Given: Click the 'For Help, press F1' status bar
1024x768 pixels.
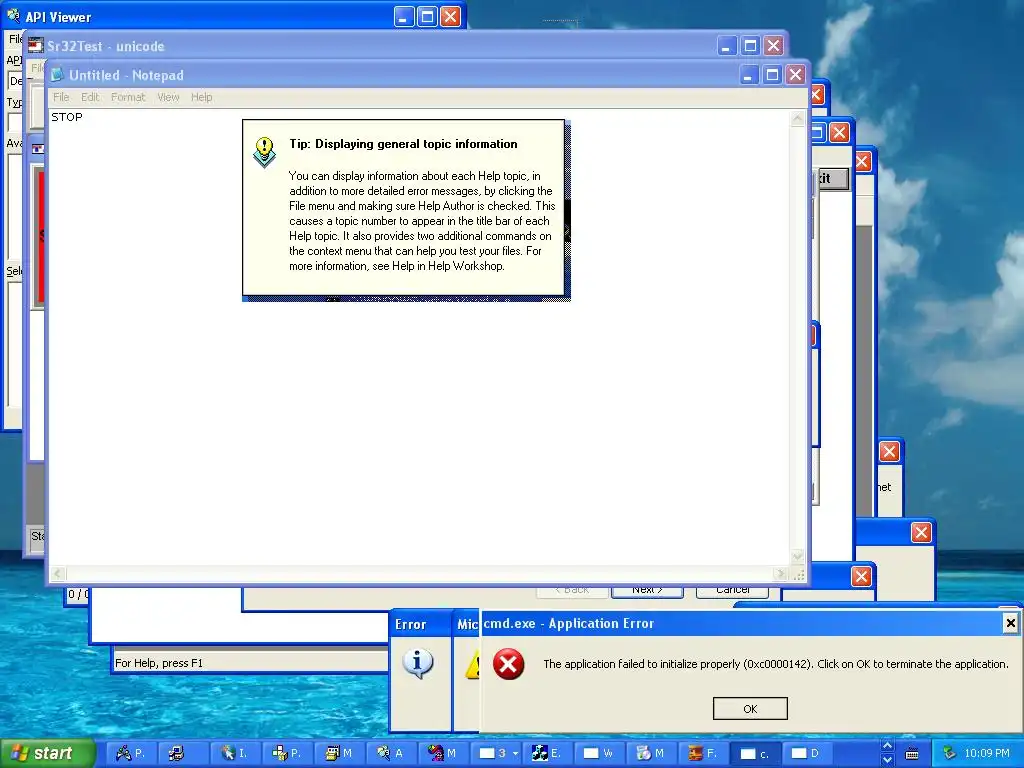Looking at the screenshot, I should pos(250,664).
